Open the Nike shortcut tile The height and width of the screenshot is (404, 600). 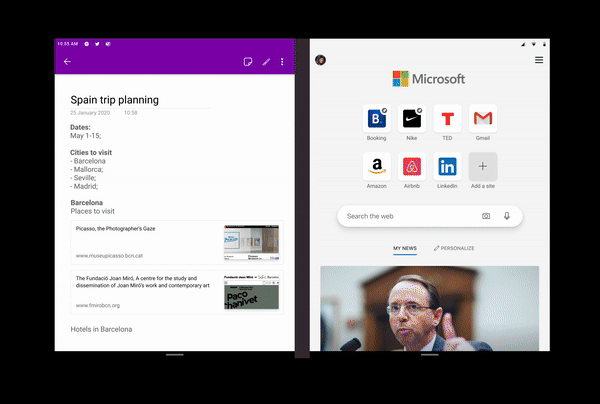pos(412,119)
